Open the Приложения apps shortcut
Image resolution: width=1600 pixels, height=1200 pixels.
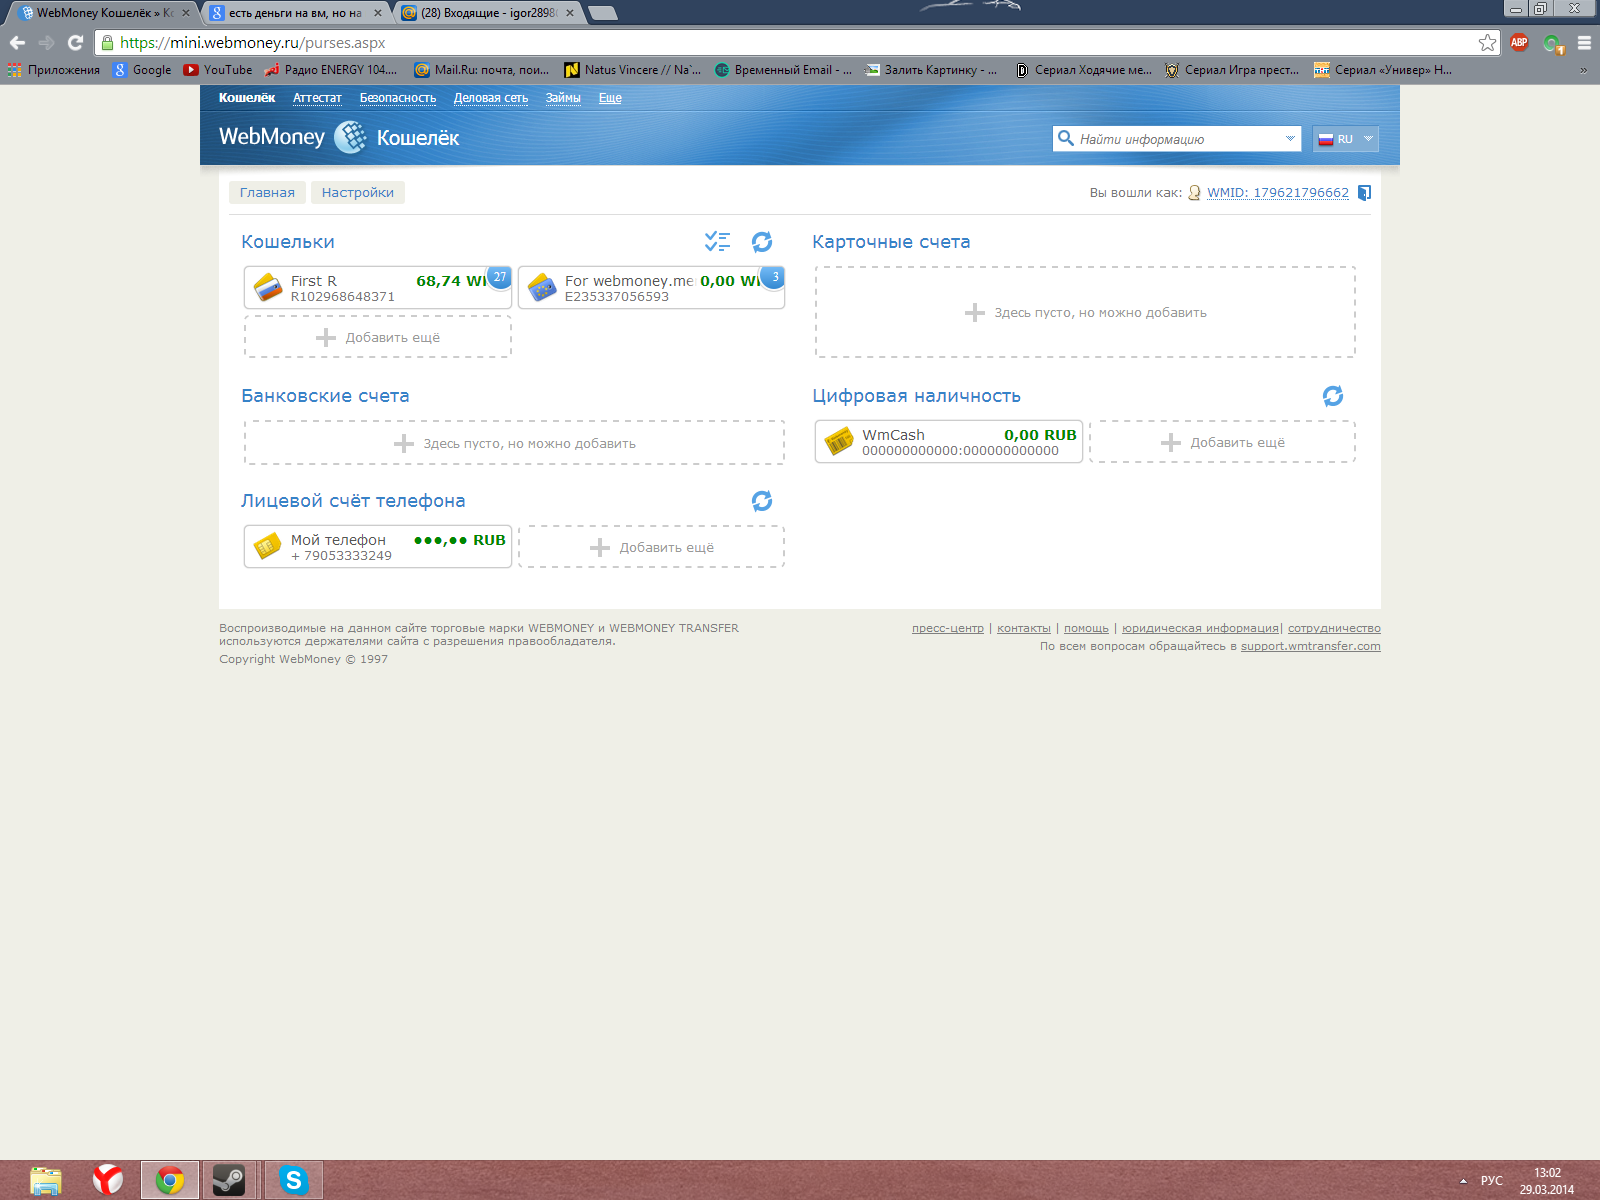(54, 70)
